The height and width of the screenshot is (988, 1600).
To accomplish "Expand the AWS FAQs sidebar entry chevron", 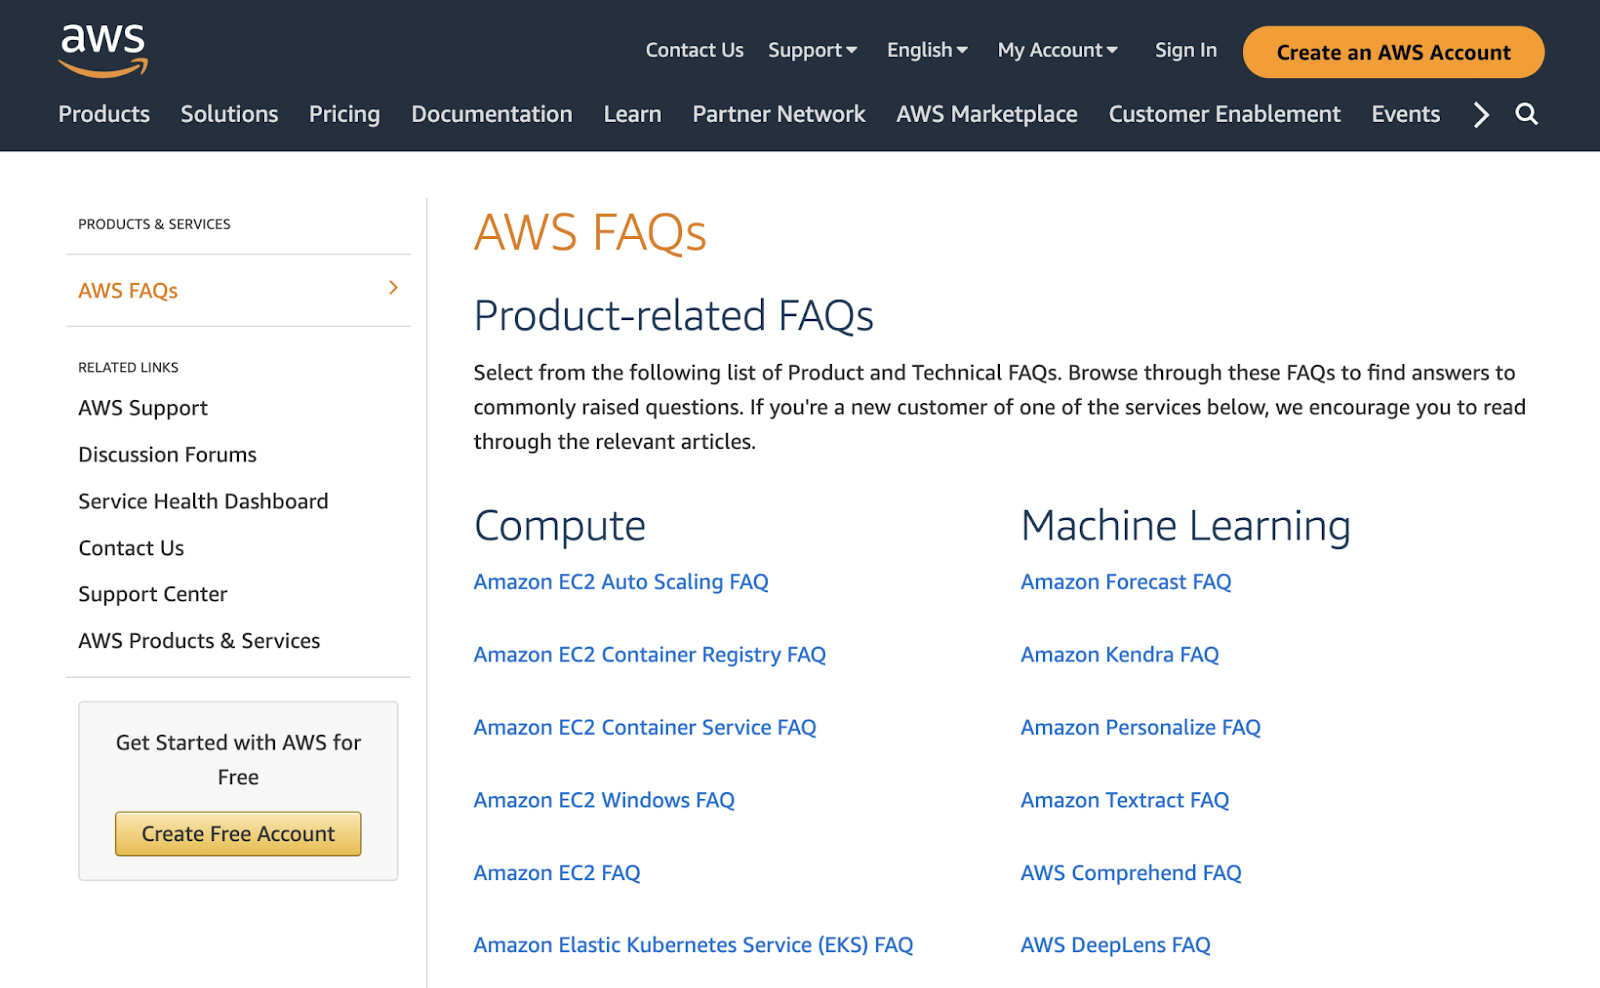I will [393, 287].
